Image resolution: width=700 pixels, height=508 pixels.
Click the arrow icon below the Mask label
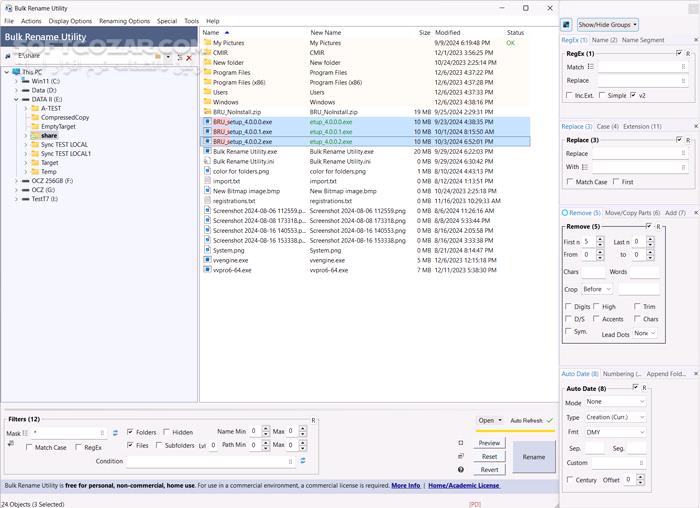tap(11, 443)
